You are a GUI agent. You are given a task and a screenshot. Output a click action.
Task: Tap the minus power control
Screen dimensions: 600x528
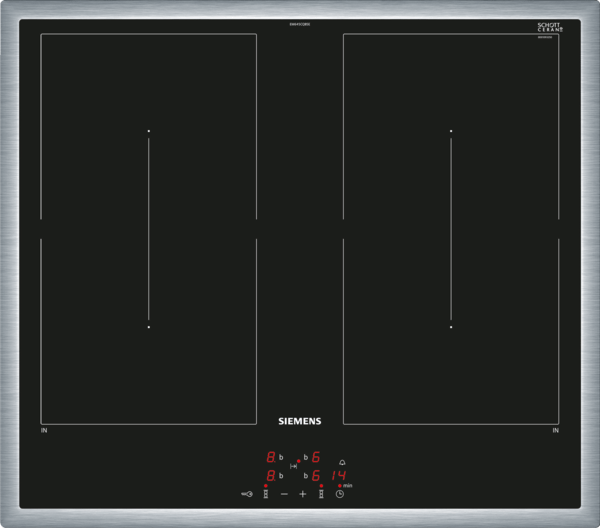point(284,494)
